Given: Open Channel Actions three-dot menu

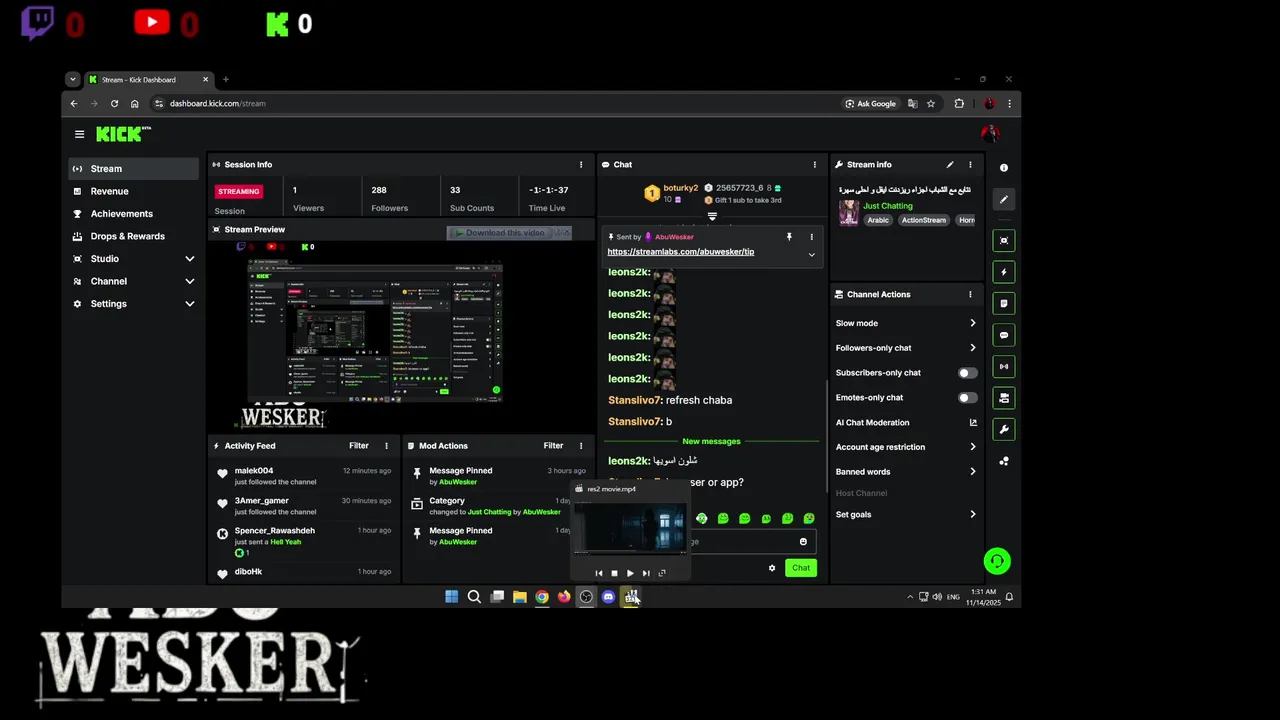Looking at the screenshot, I should tap(970, 295).
